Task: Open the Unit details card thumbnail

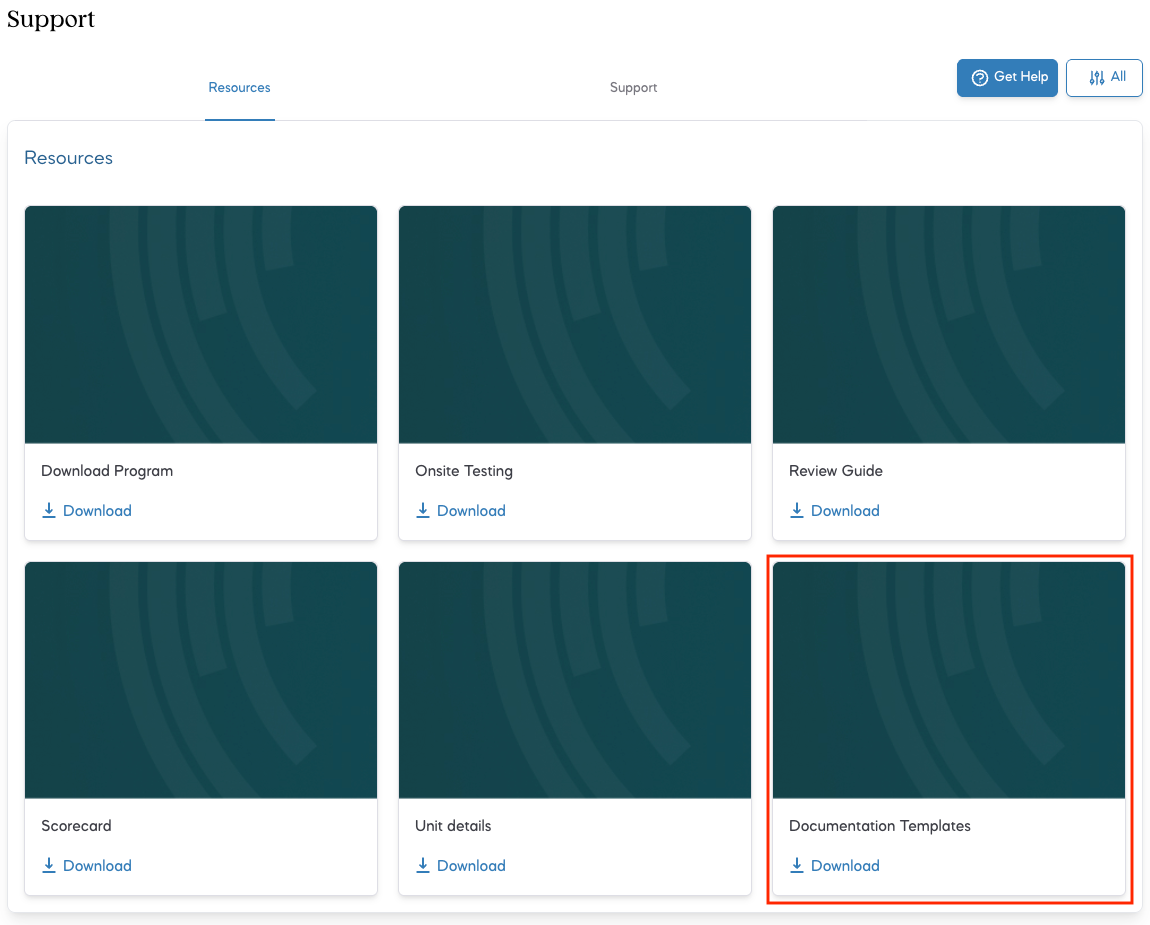Action: coord(575,680)
